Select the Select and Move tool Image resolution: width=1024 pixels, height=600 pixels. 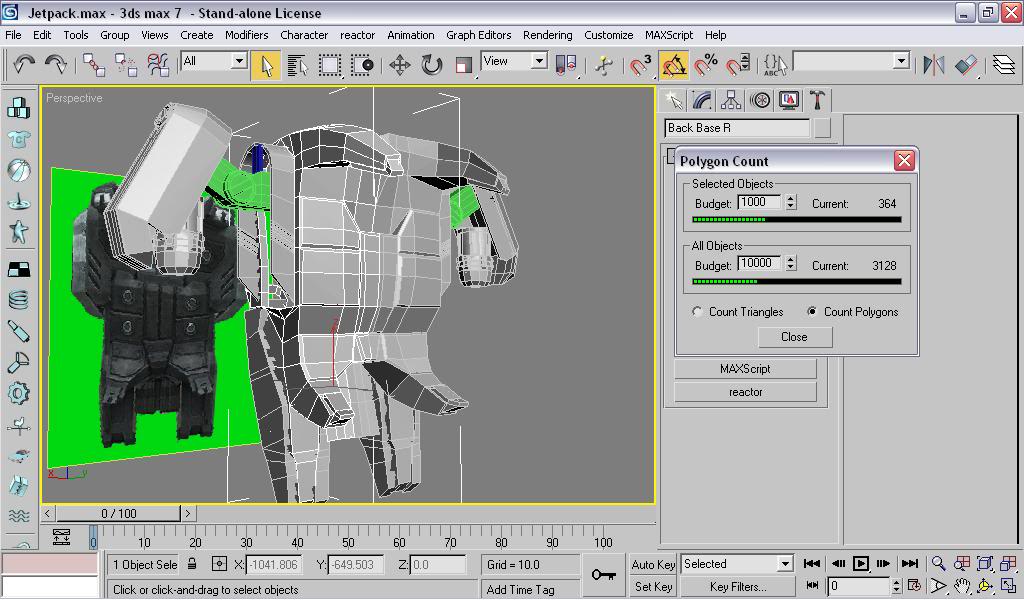[x=399, y=65]
